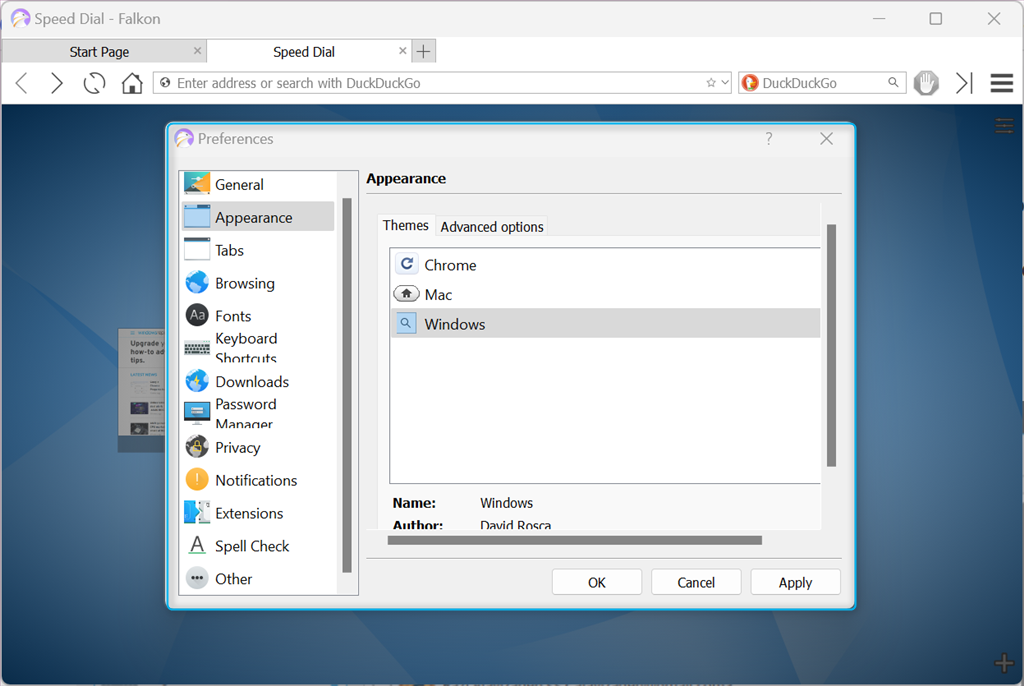Switch to the Themes tab
The width and height of the screenshot is (1024, 686).
pyautogui.click(x=406, y=225)
